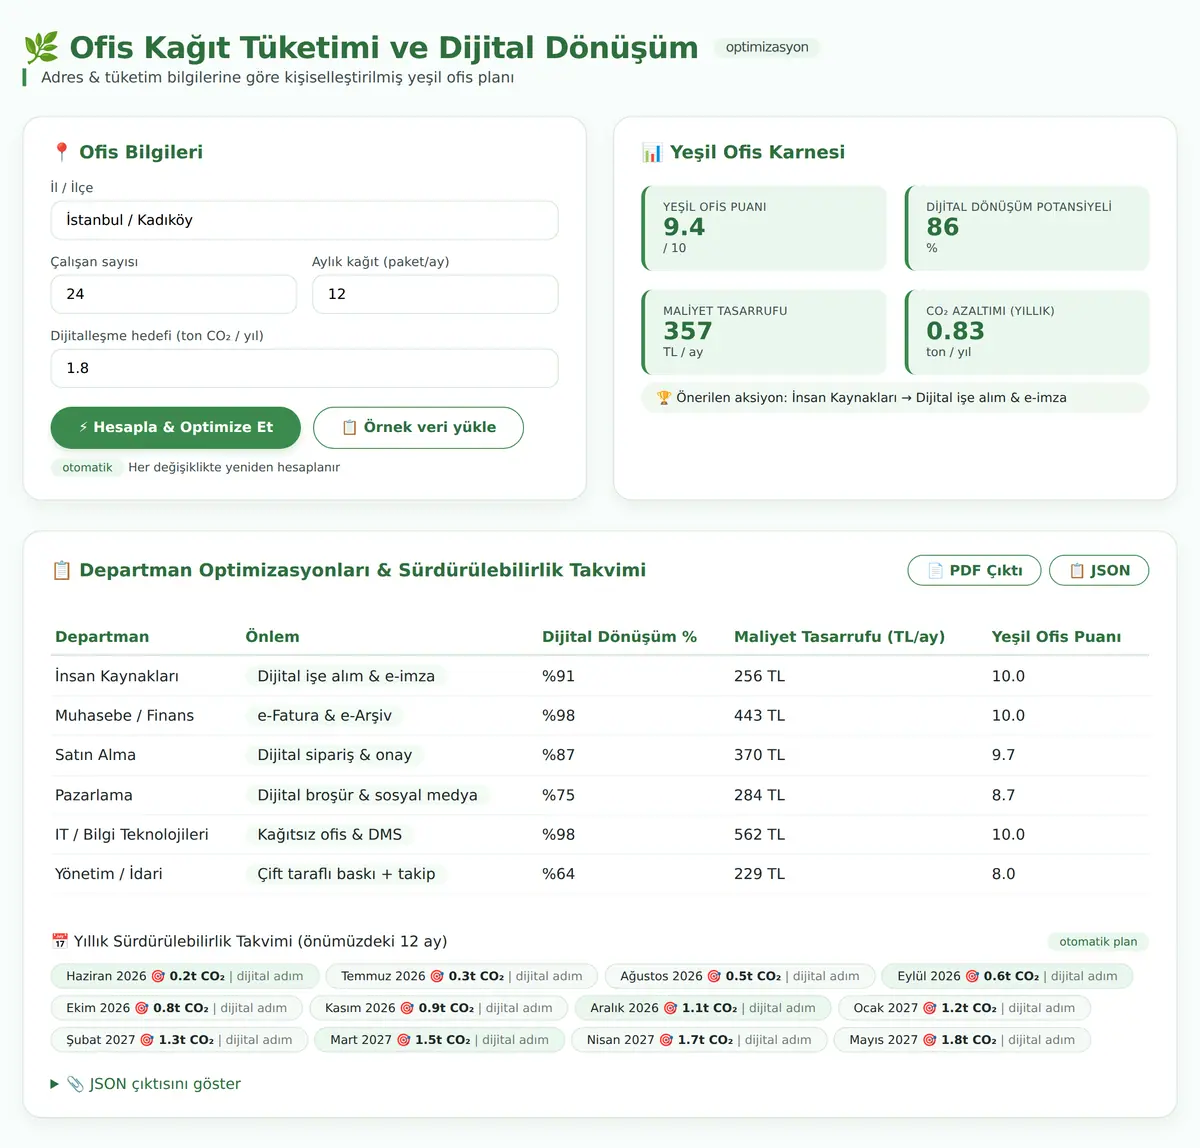Open the Aralık 2026 timeline chip

click(x=703, y=1008)
